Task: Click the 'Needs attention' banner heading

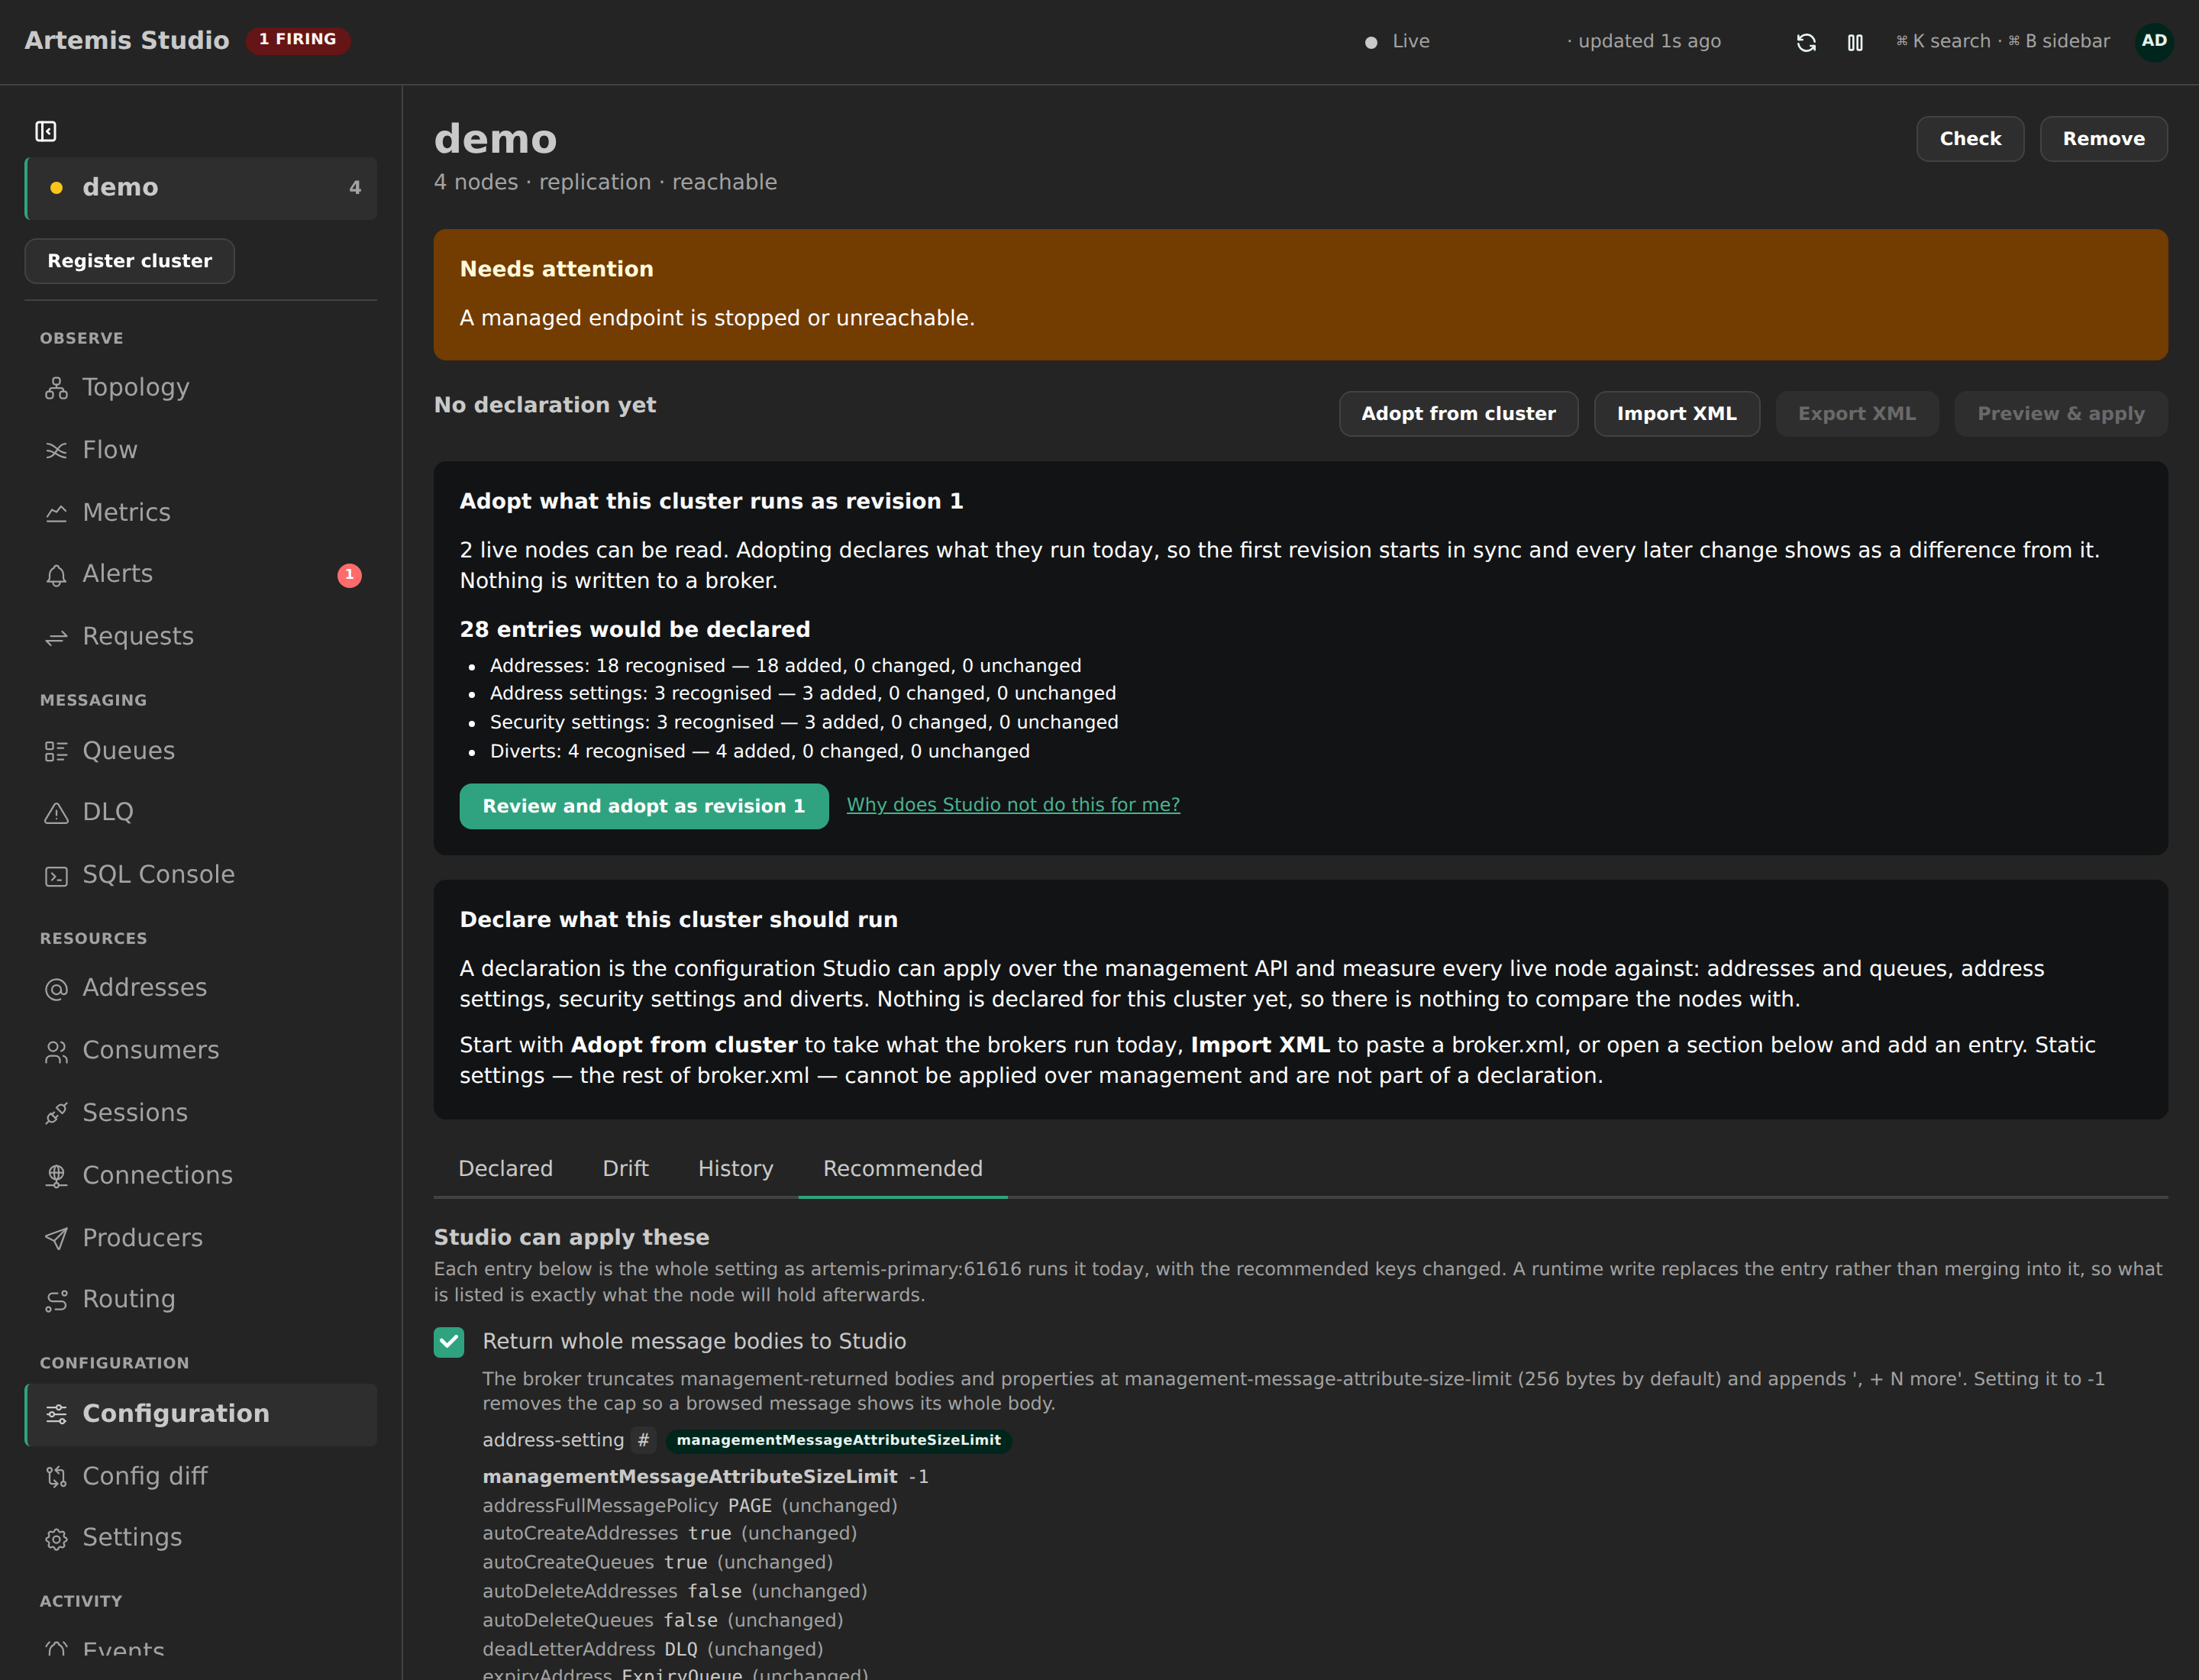Action: pos(556,269)
